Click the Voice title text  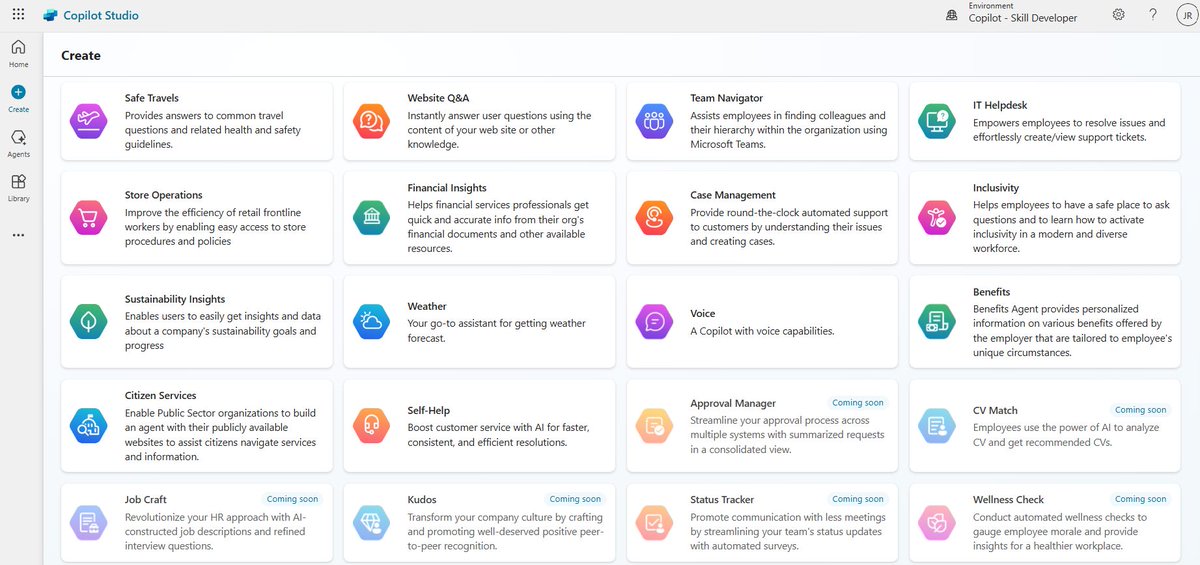[x=702, y=313]
